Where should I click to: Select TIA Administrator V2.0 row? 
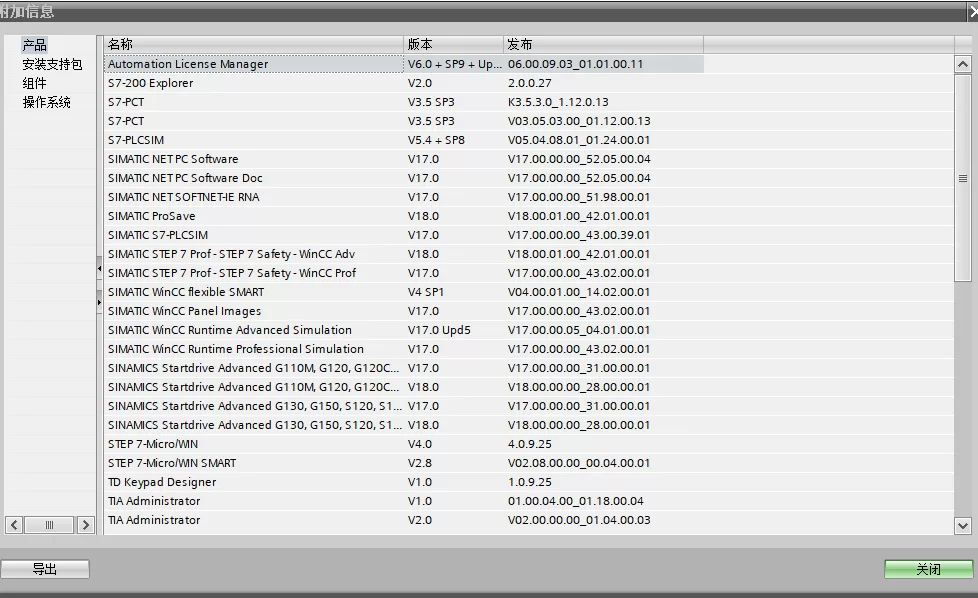(404, 521)
